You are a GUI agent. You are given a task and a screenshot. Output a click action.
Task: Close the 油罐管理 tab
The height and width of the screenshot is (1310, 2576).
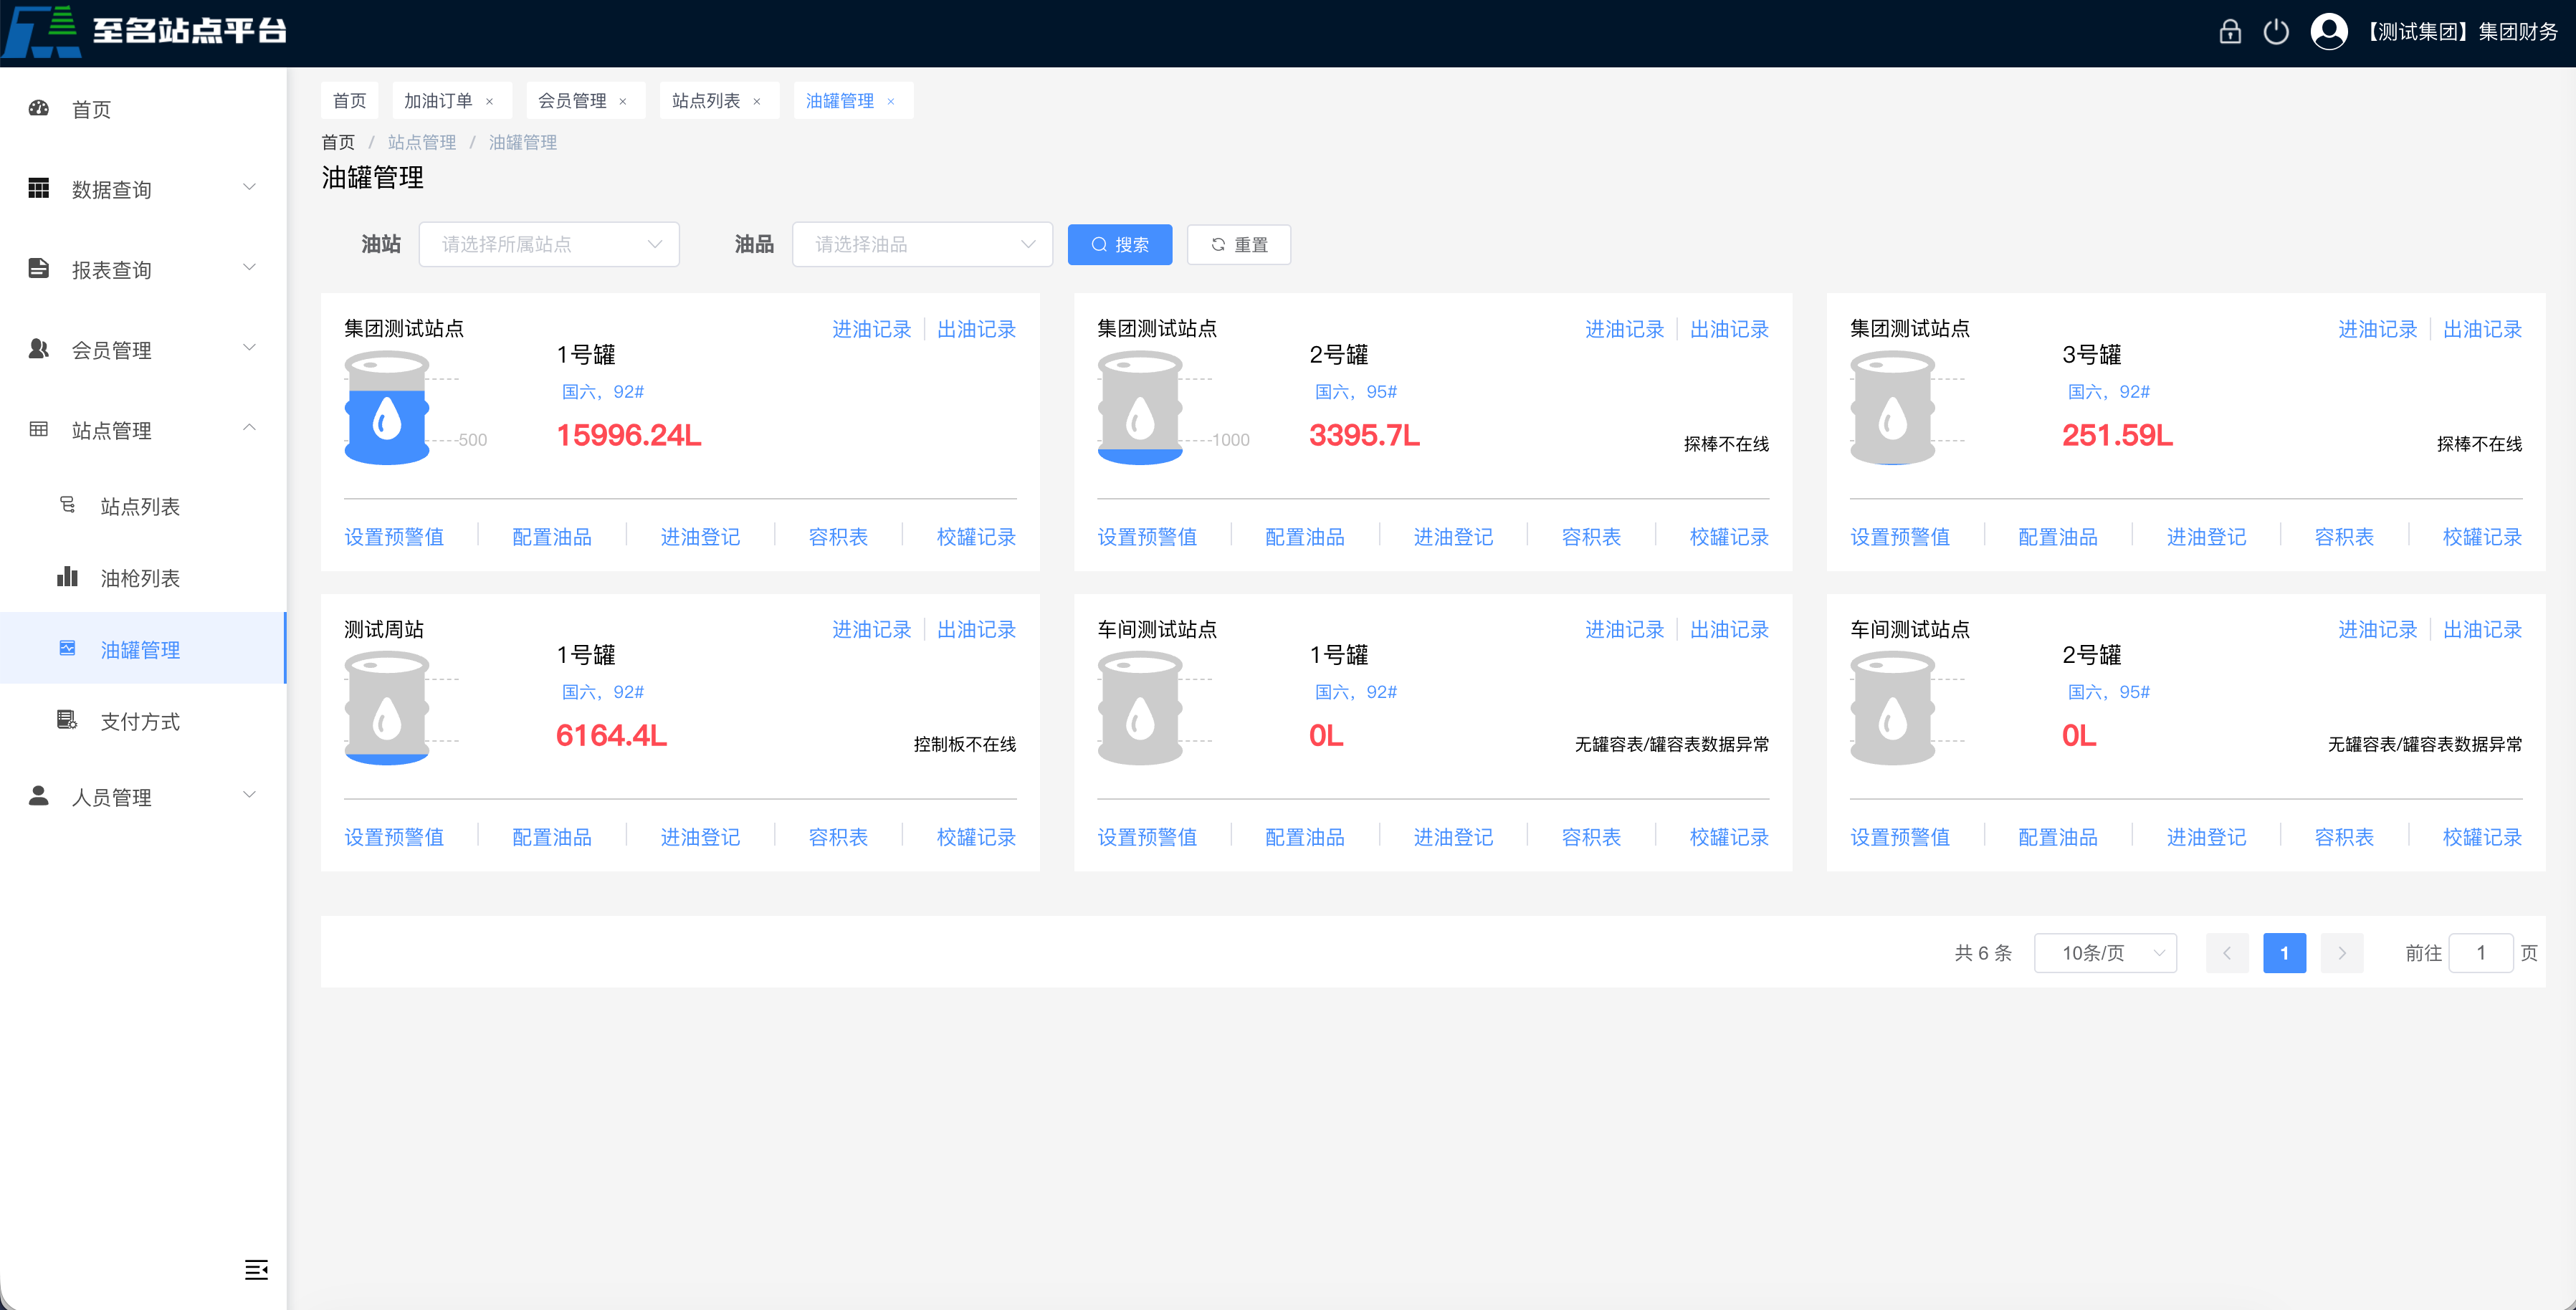tap(891, 101)
